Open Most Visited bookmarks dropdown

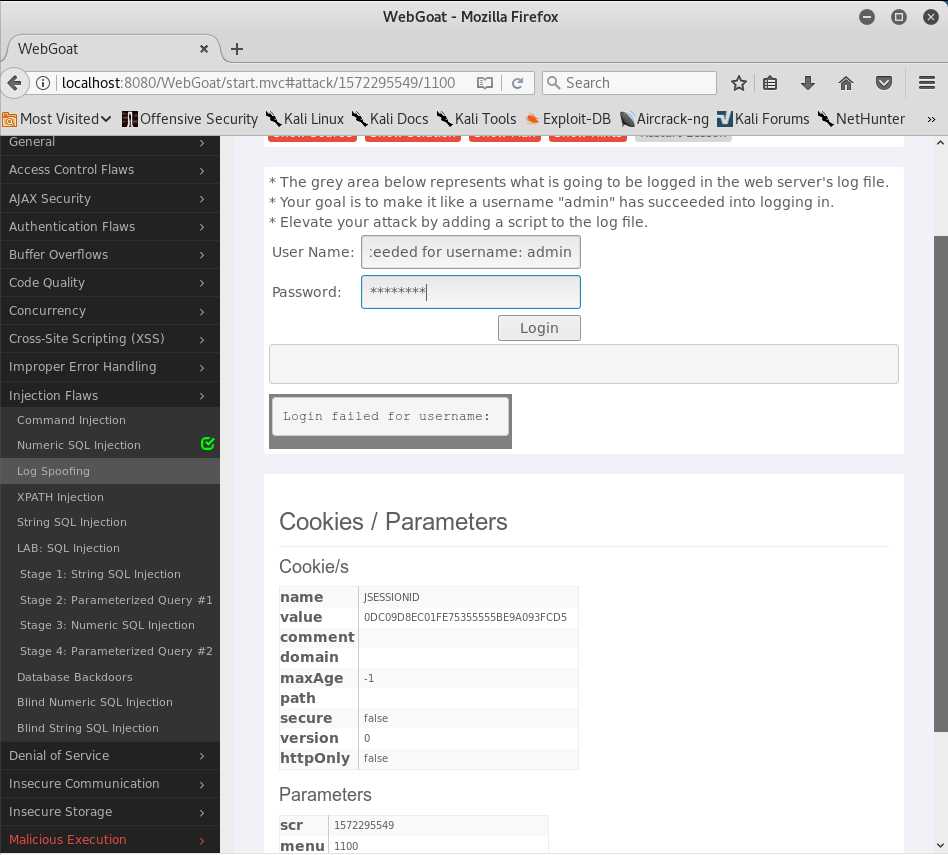(x=57, y=119)
